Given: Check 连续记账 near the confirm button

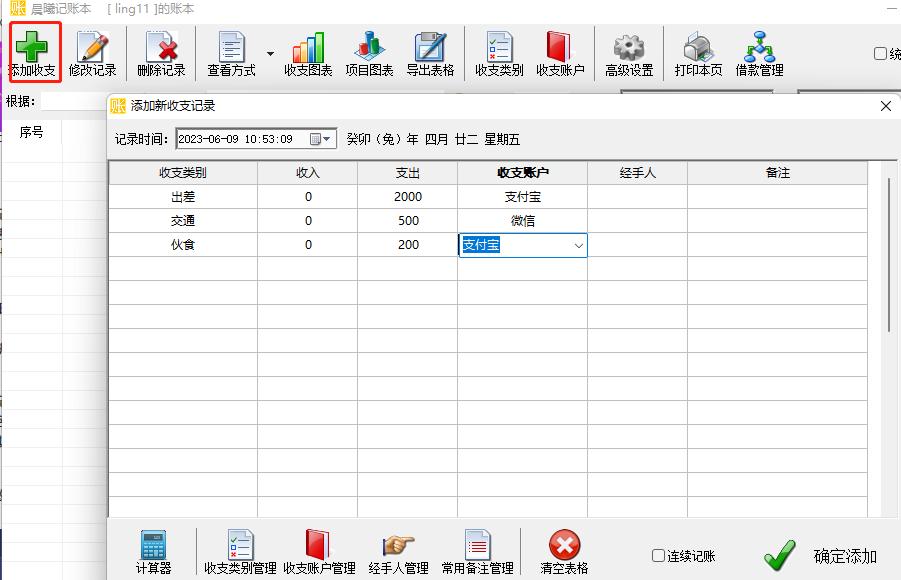Looking at the screenshot, I should pyautogui.click(x=659, y=557).
